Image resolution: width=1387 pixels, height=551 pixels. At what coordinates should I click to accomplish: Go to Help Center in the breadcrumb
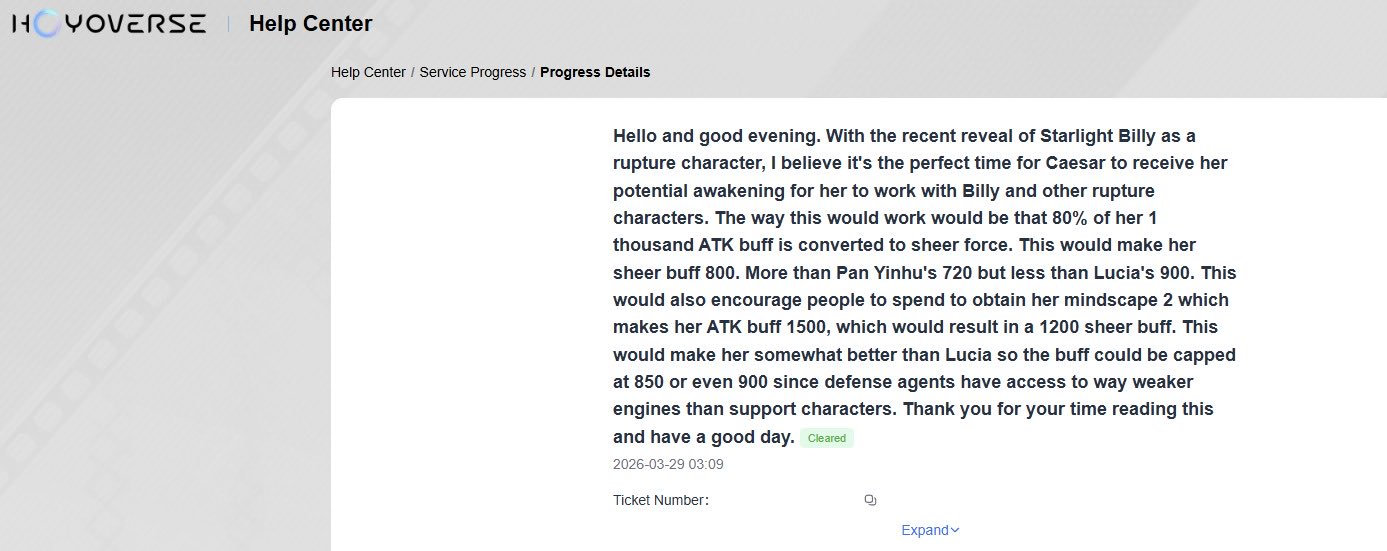click(x=368, y=72)
